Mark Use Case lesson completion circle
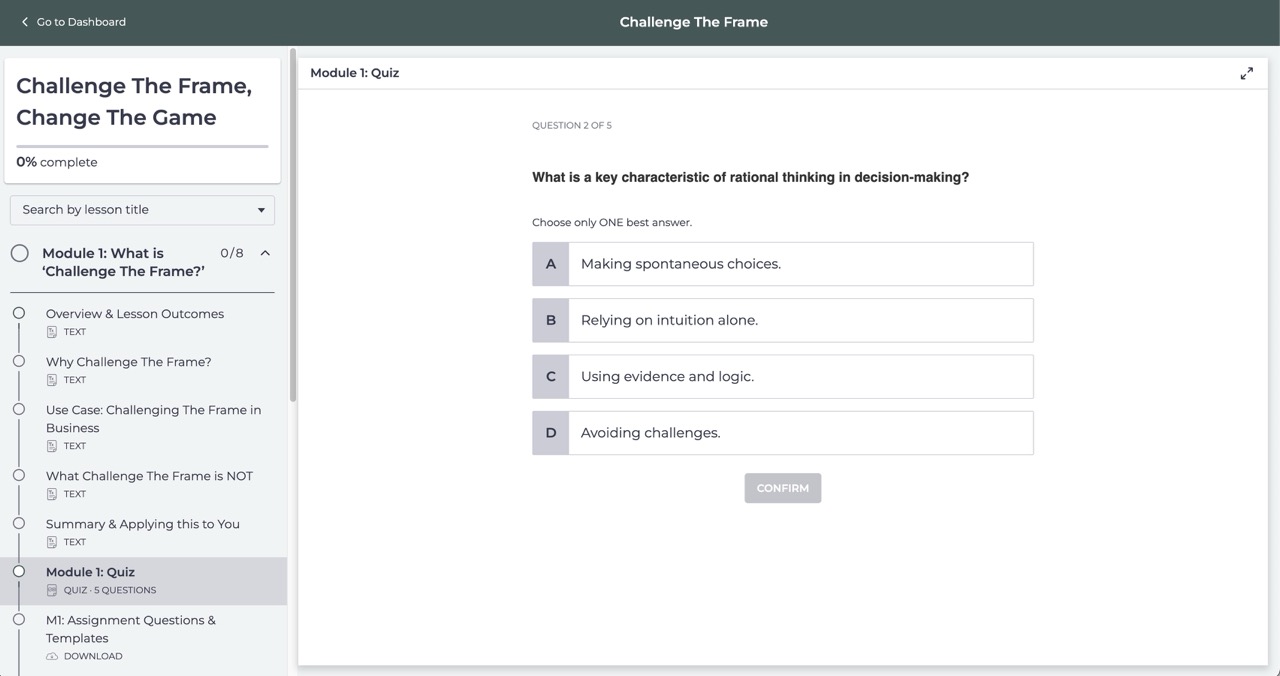This screenshot has width=1280, height=676. [19, 409]
